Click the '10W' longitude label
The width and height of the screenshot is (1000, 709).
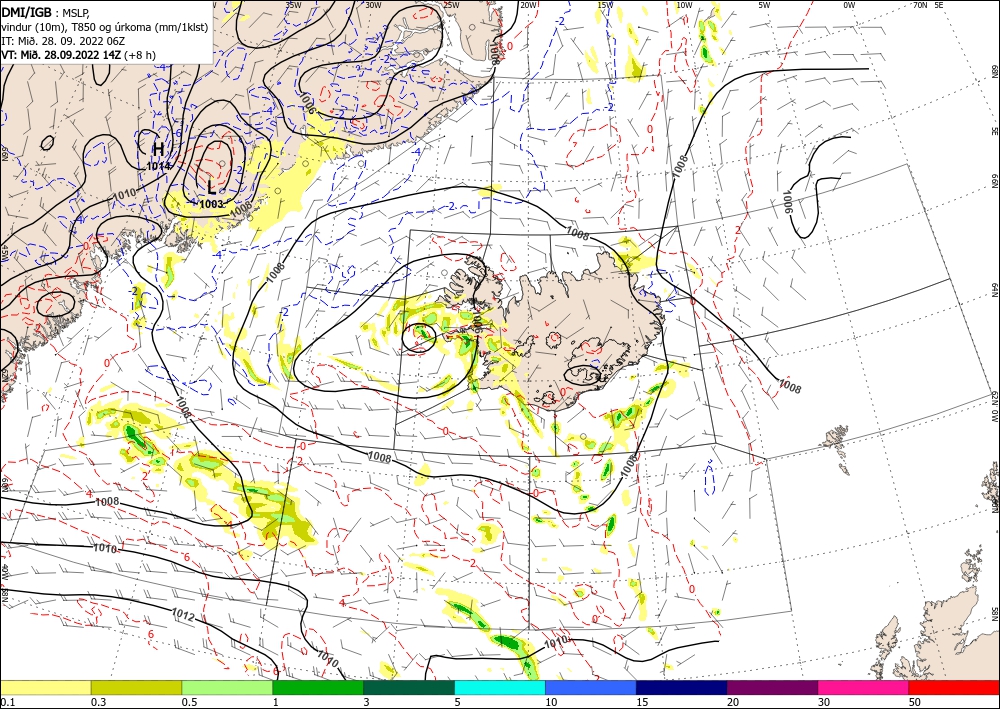[684, 5]
